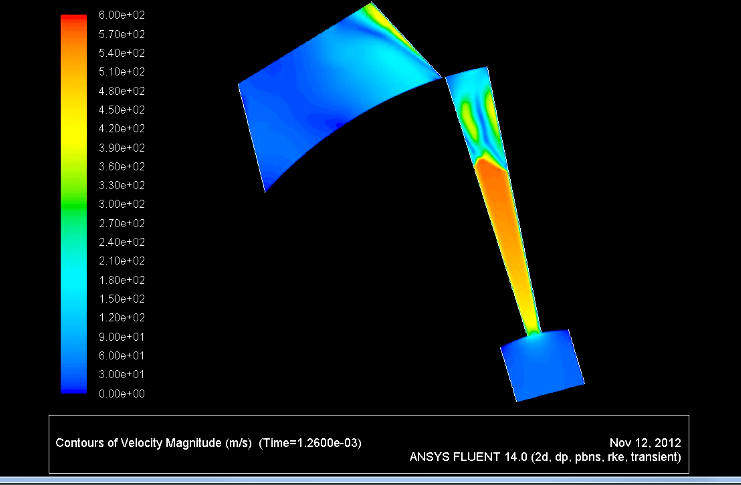Click the Time=1.2600e-03 caption text
This screenshot has width=741, height=485.
pos(313,442)
